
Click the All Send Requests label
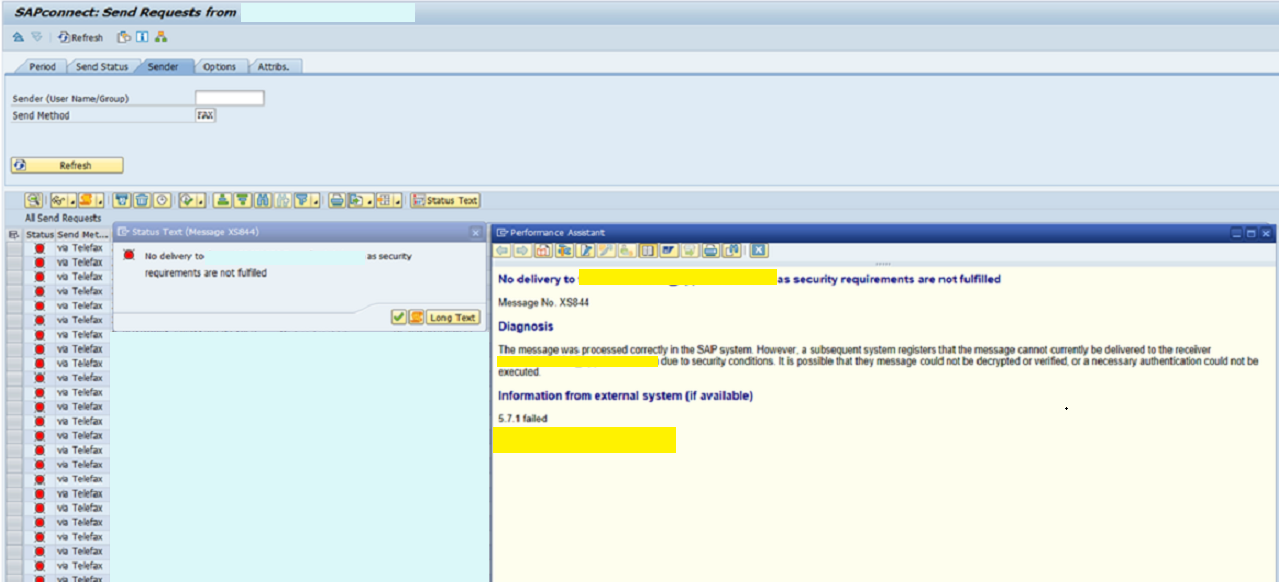pyautogui.click(x=63, y=217)
